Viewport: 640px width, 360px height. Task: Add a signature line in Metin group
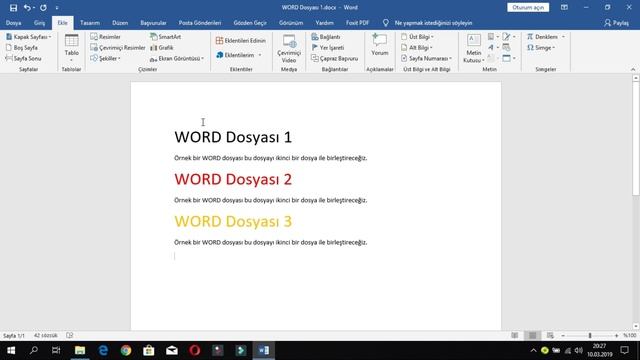509,37
